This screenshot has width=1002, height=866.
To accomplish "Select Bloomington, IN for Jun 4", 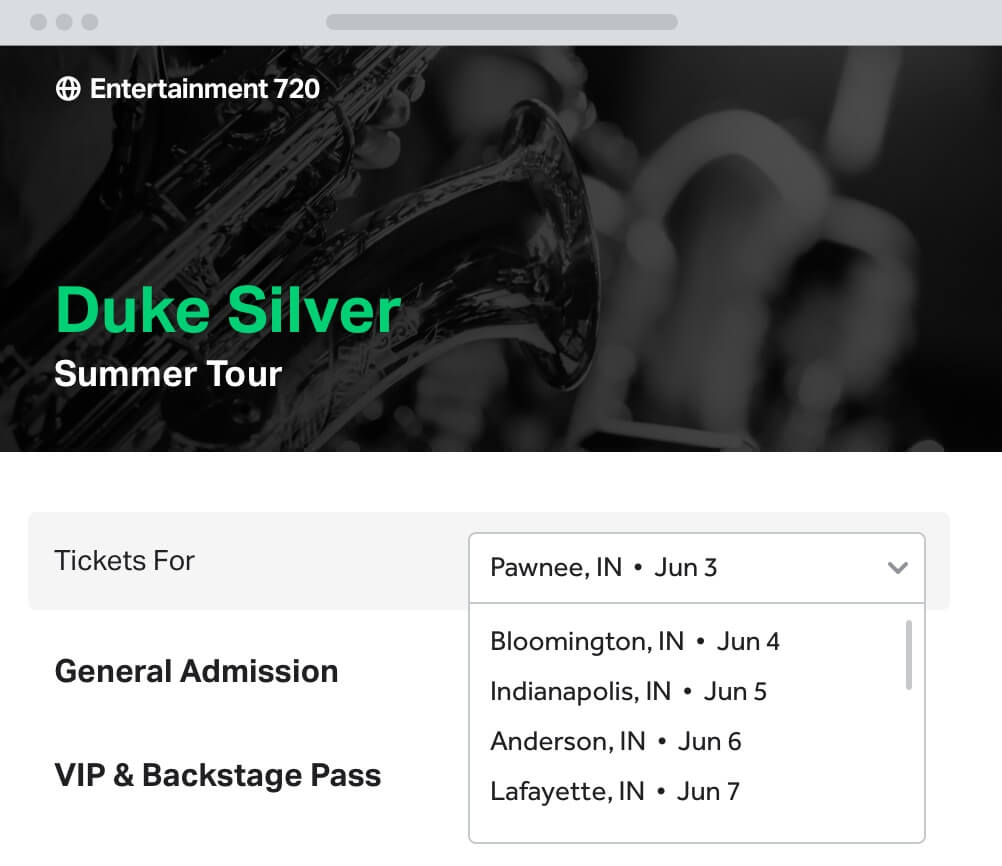I will point(636,641).
